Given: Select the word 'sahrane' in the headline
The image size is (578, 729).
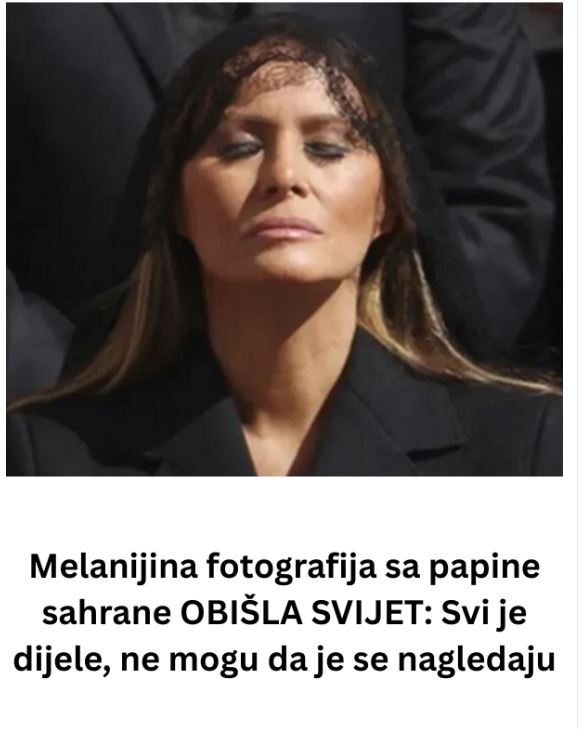Looking at the screenshot, I should (x=106, y=614).
